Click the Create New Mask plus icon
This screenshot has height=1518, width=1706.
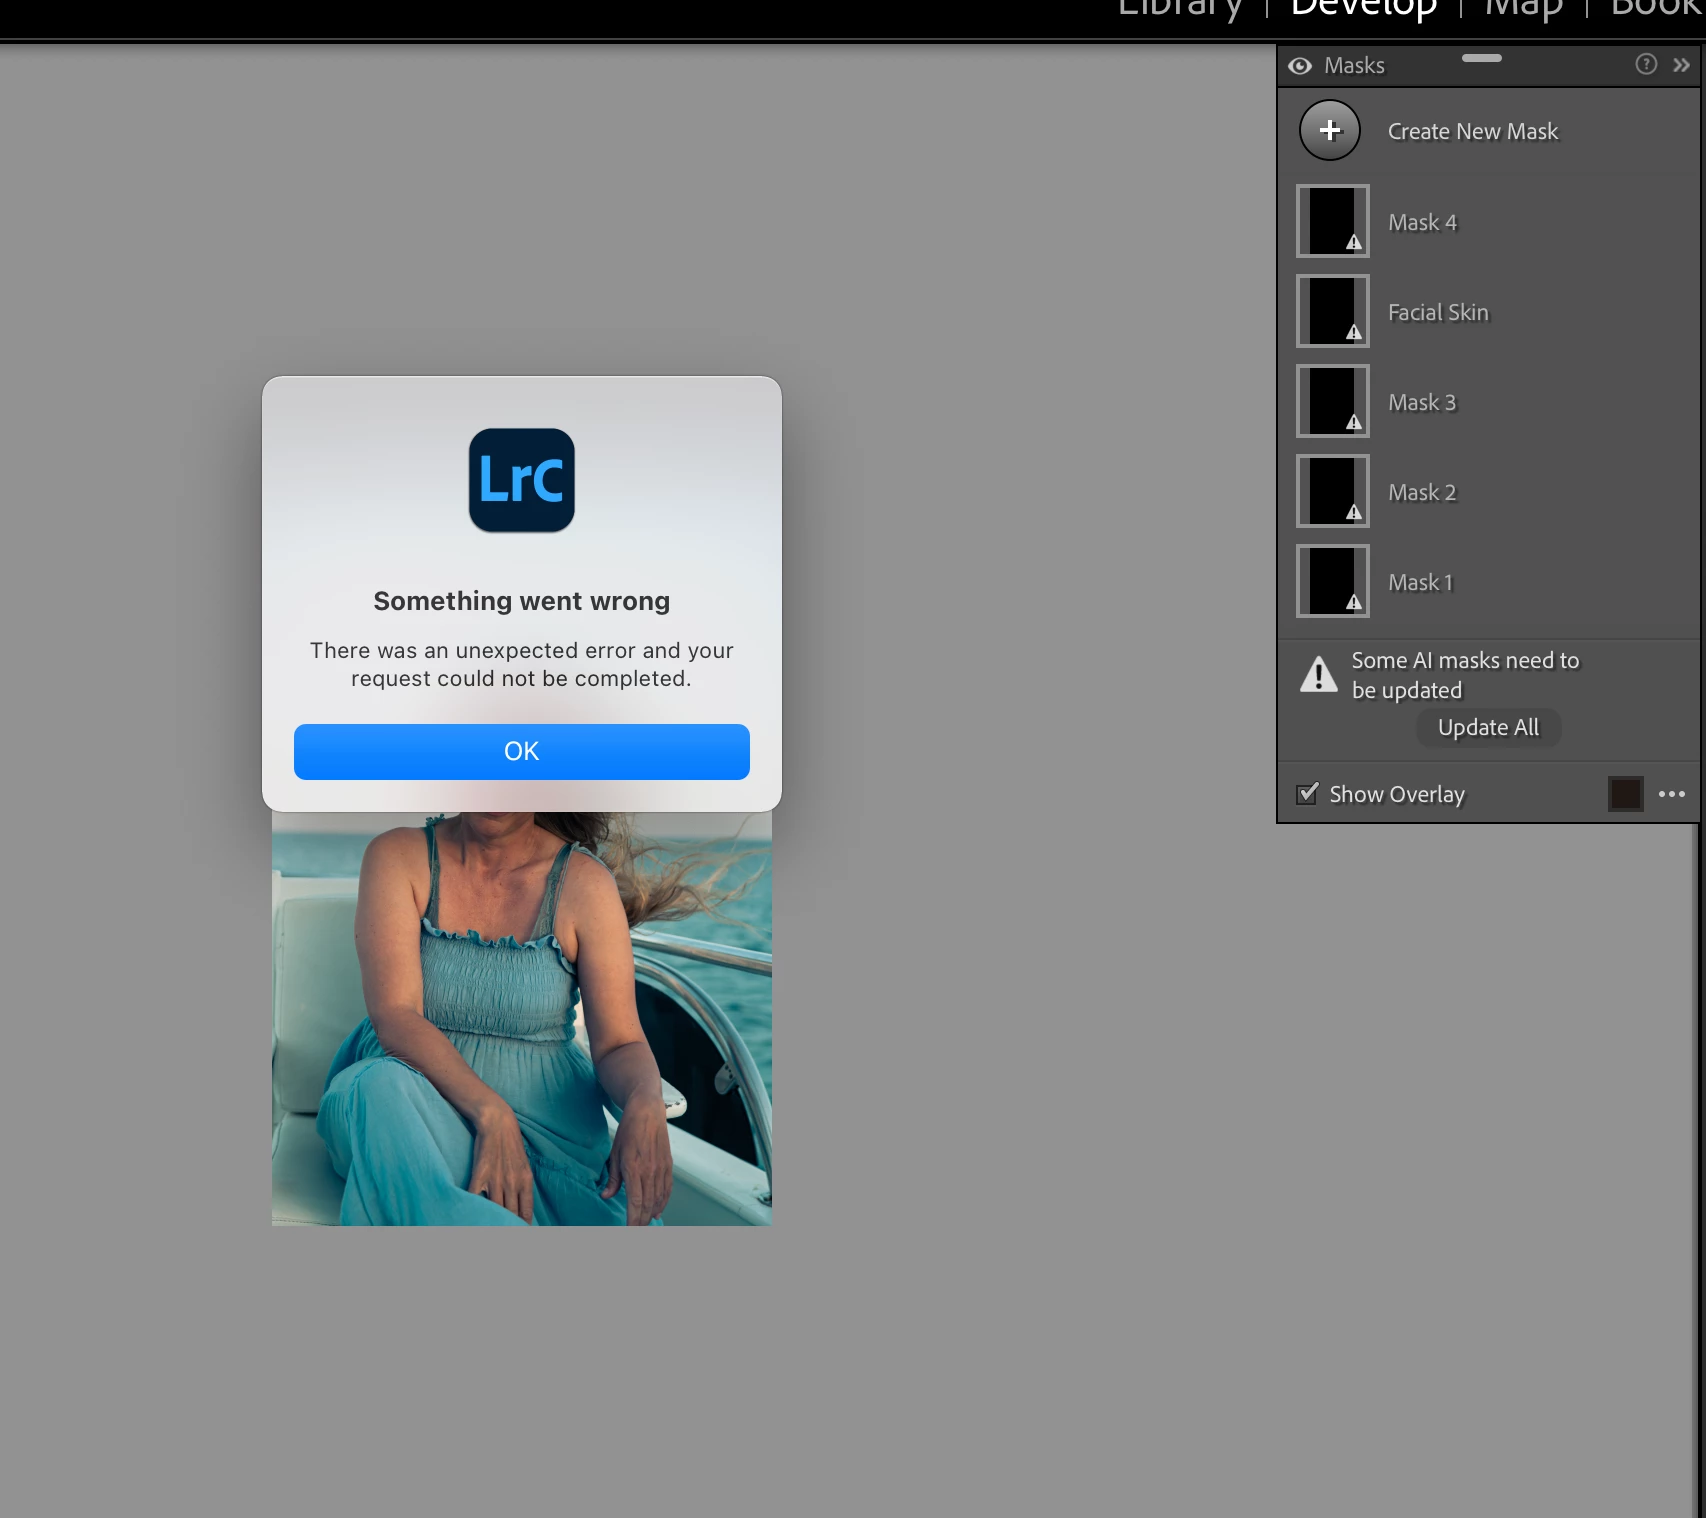point(1329,130)
